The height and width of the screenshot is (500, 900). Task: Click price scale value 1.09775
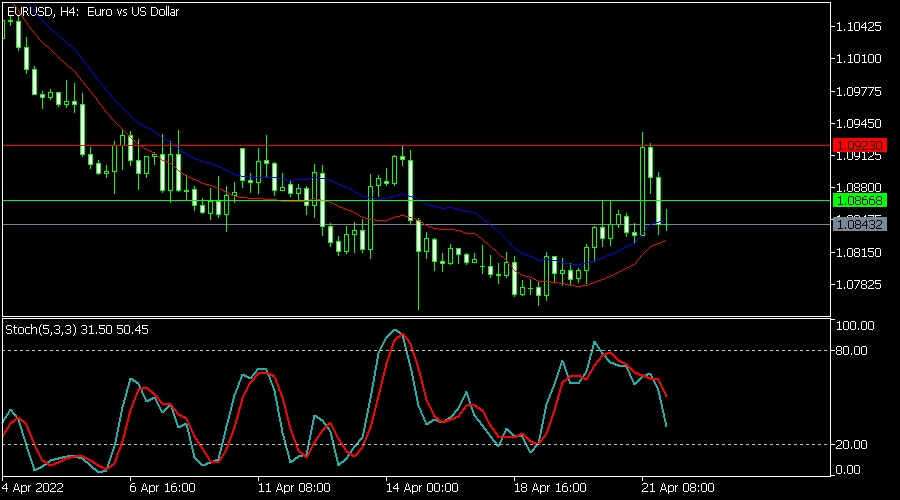(x=859, y=91)
